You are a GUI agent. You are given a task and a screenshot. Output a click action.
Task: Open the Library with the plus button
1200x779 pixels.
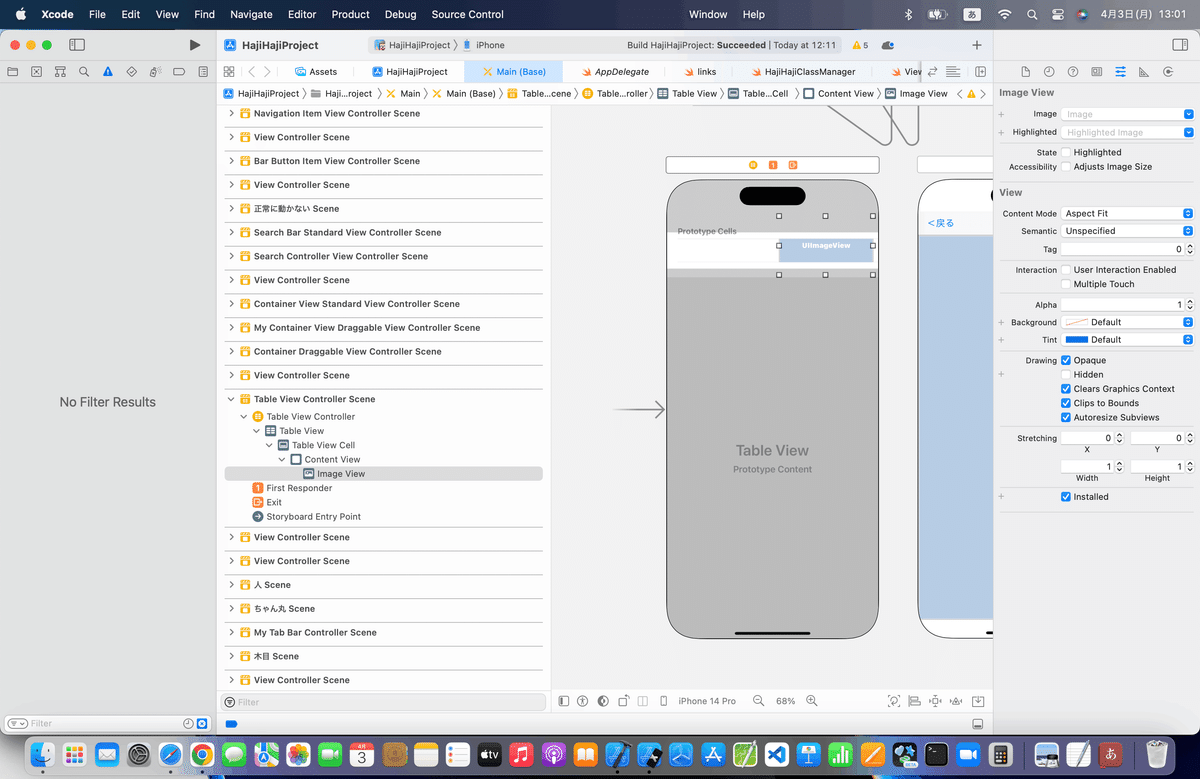click(977, 45)
